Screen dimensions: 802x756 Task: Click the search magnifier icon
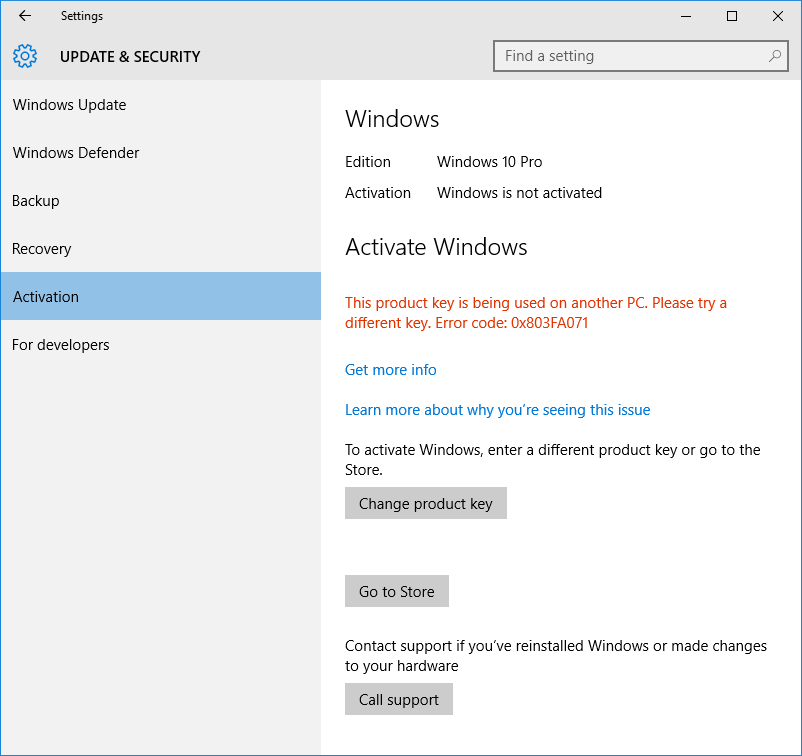(775, 56)
